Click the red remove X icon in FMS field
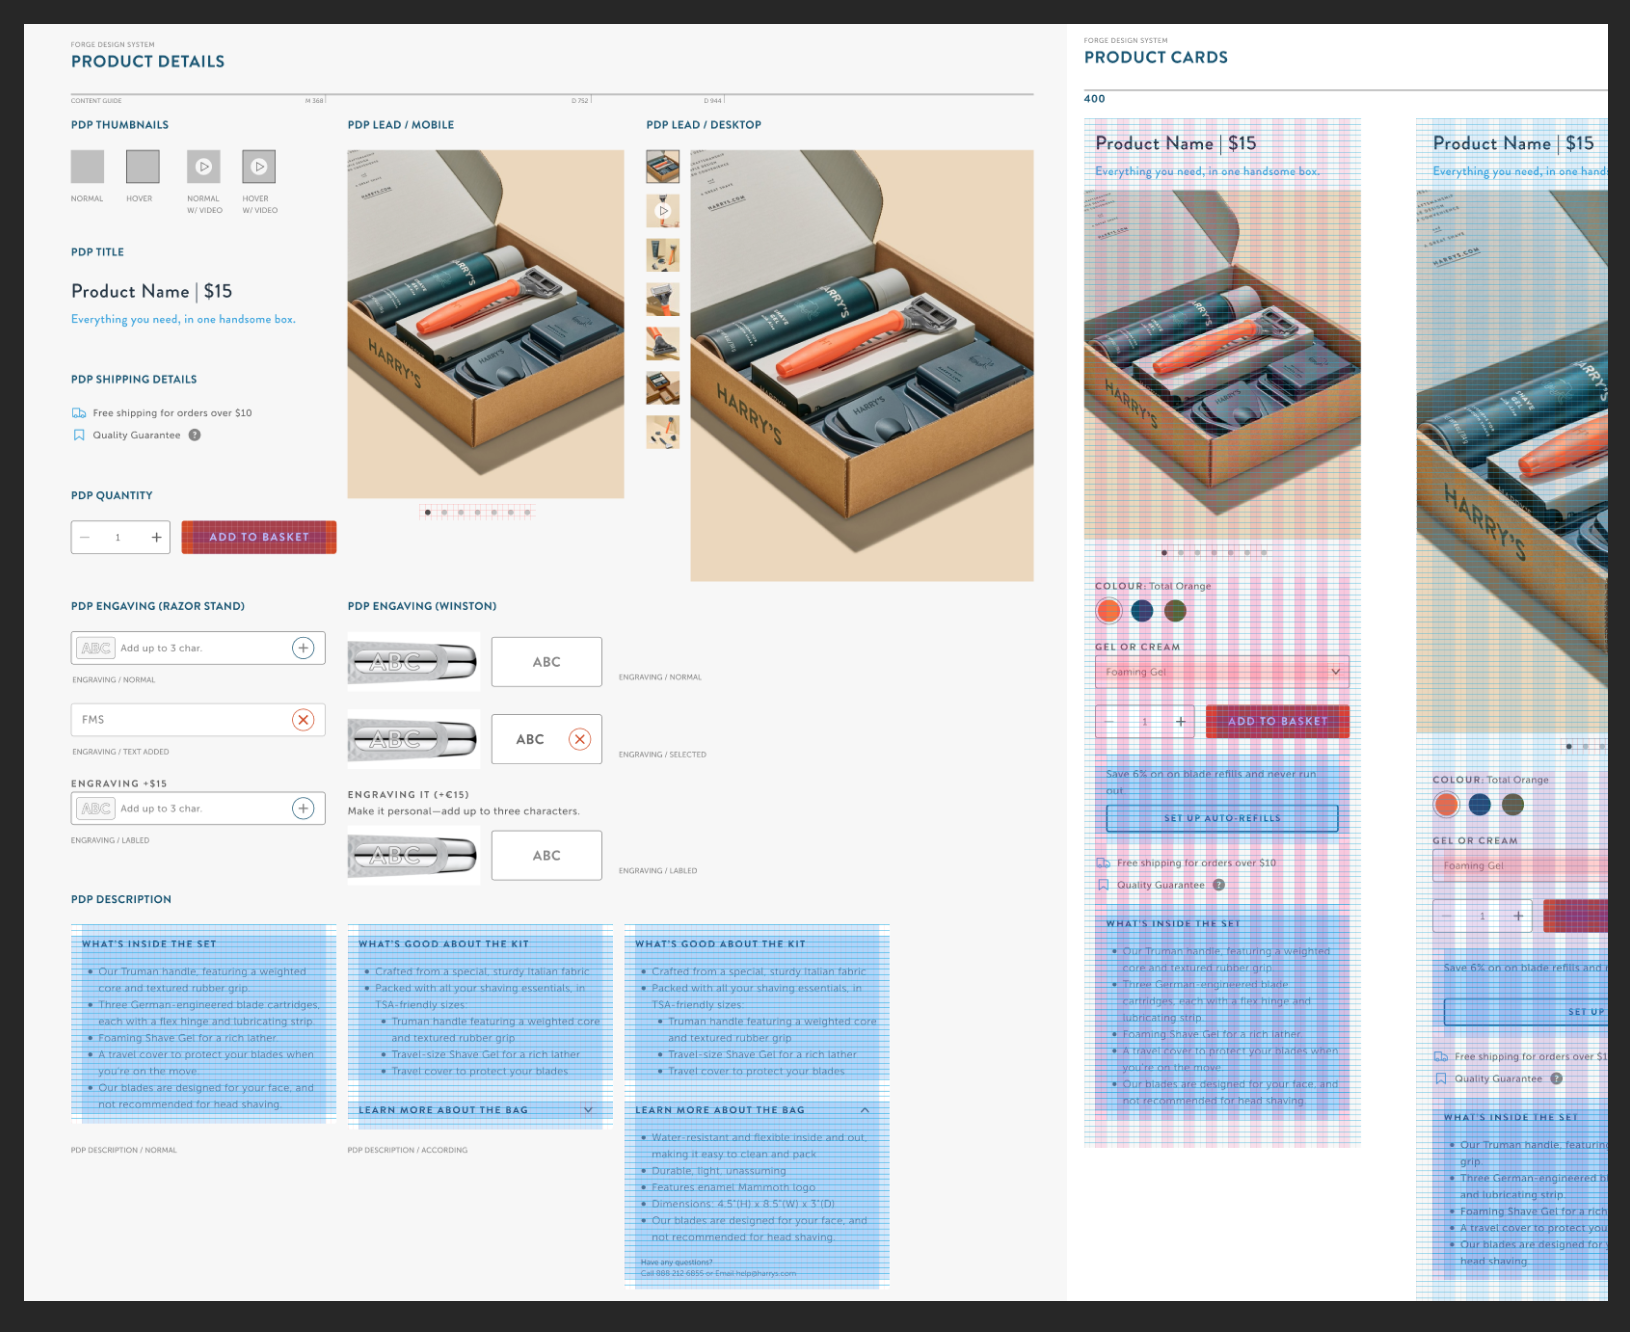1630x1332 pixels. [303, 720]
